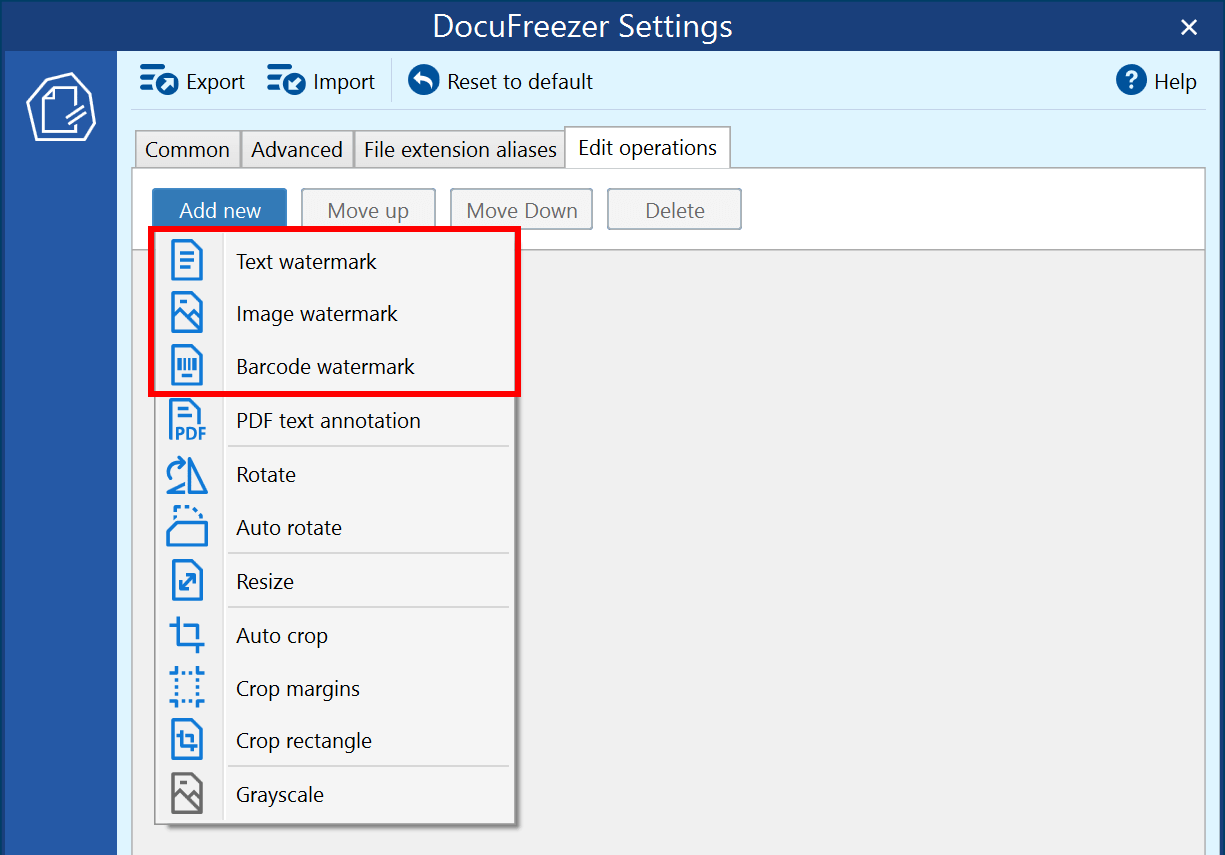Open the Advanced tab
Viewport: 1225px width, 855px height.
(297, 150)
